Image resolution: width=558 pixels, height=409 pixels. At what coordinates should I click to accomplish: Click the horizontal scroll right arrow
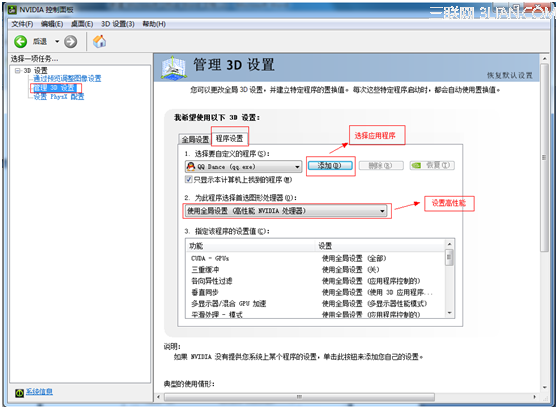click(534, 397)
